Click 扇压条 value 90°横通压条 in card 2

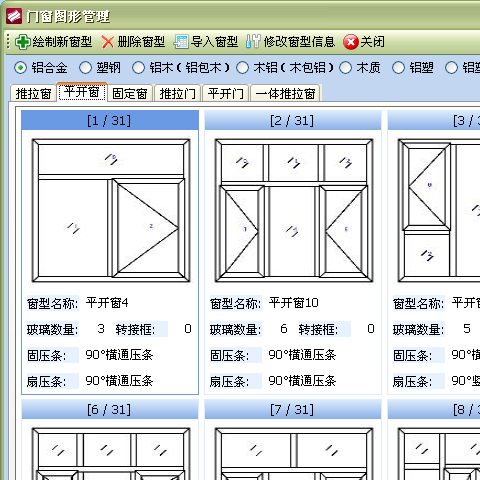tap(302, 381)
